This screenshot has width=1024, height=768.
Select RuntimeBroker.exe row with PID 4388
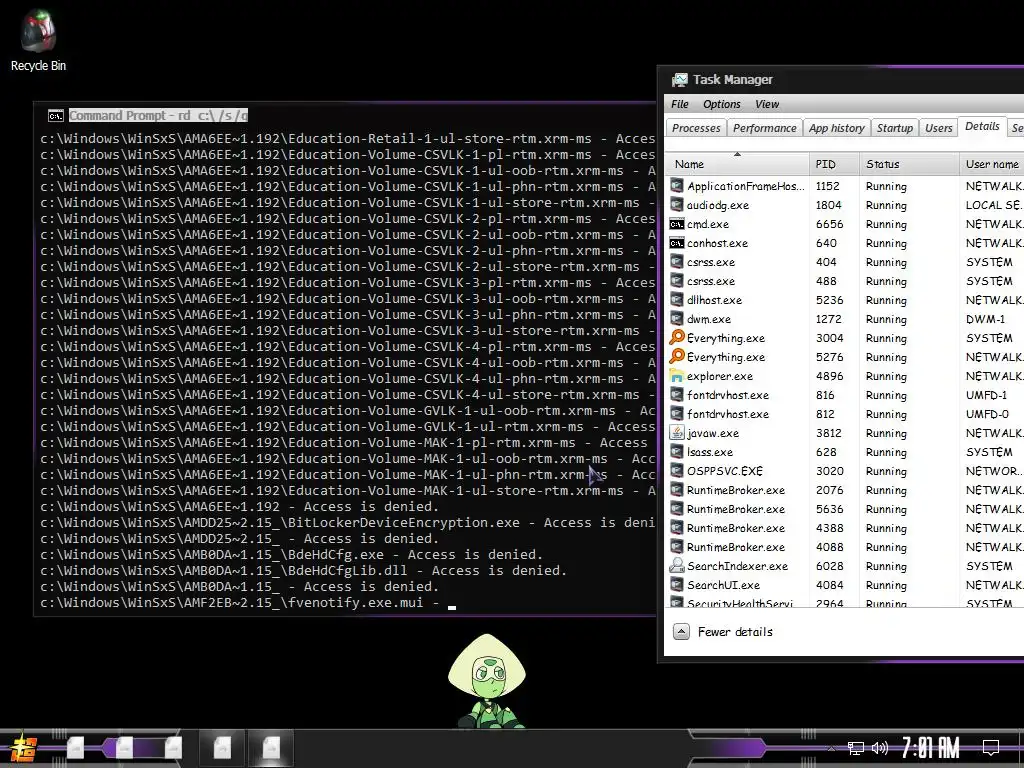click(x=845, y=528)
